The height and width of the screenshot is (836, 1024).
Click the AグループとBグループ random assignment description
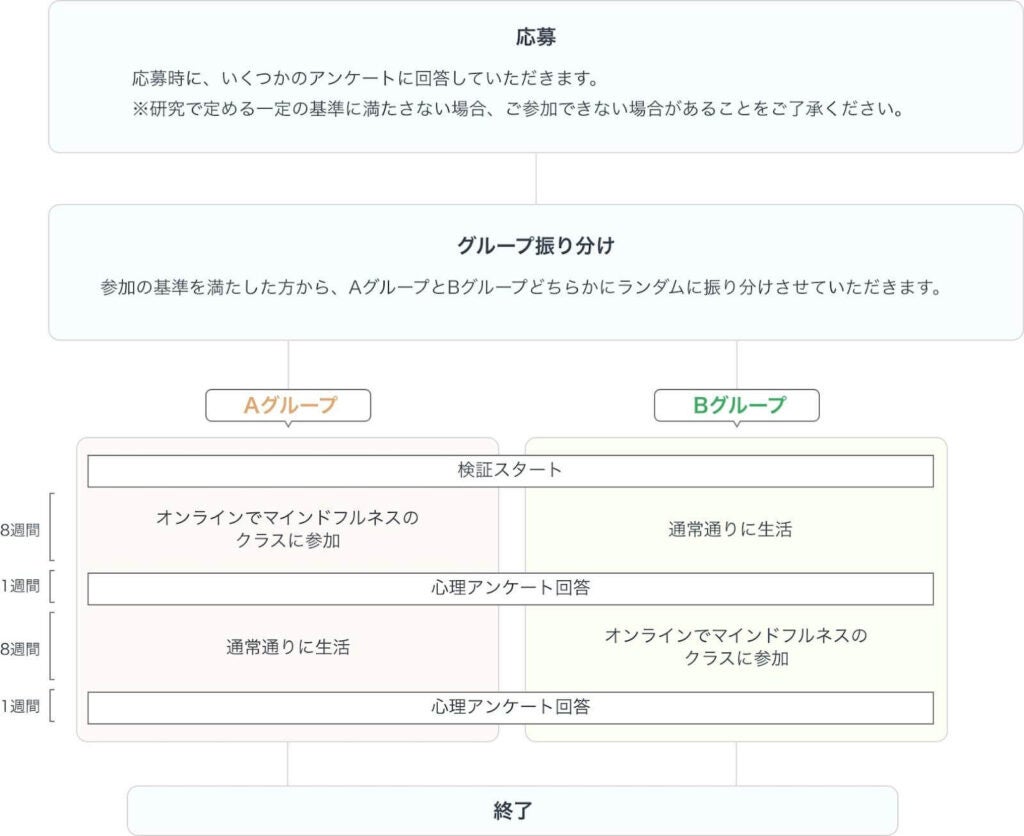[x=521, y=288]
